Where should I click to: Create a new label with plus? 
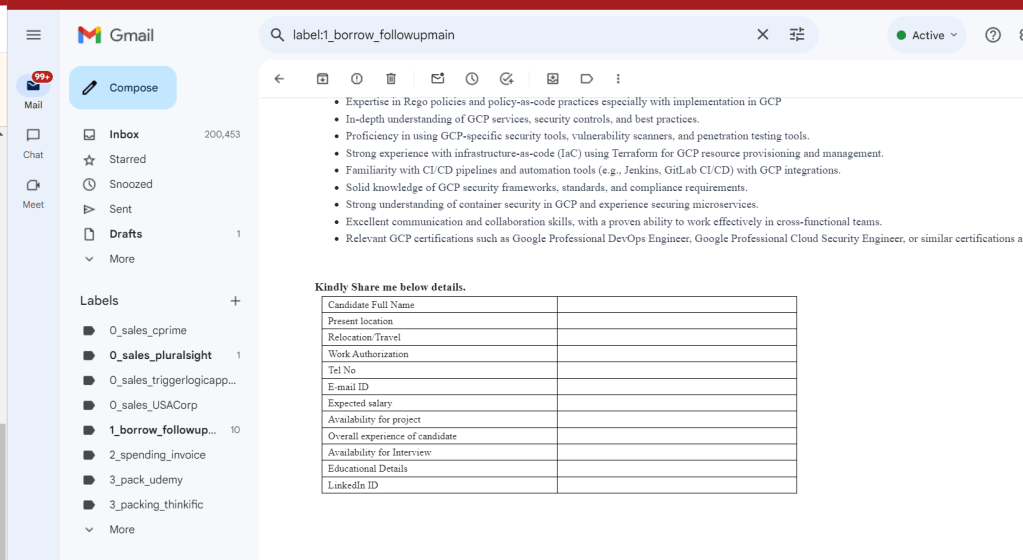(x=236, y=301)
